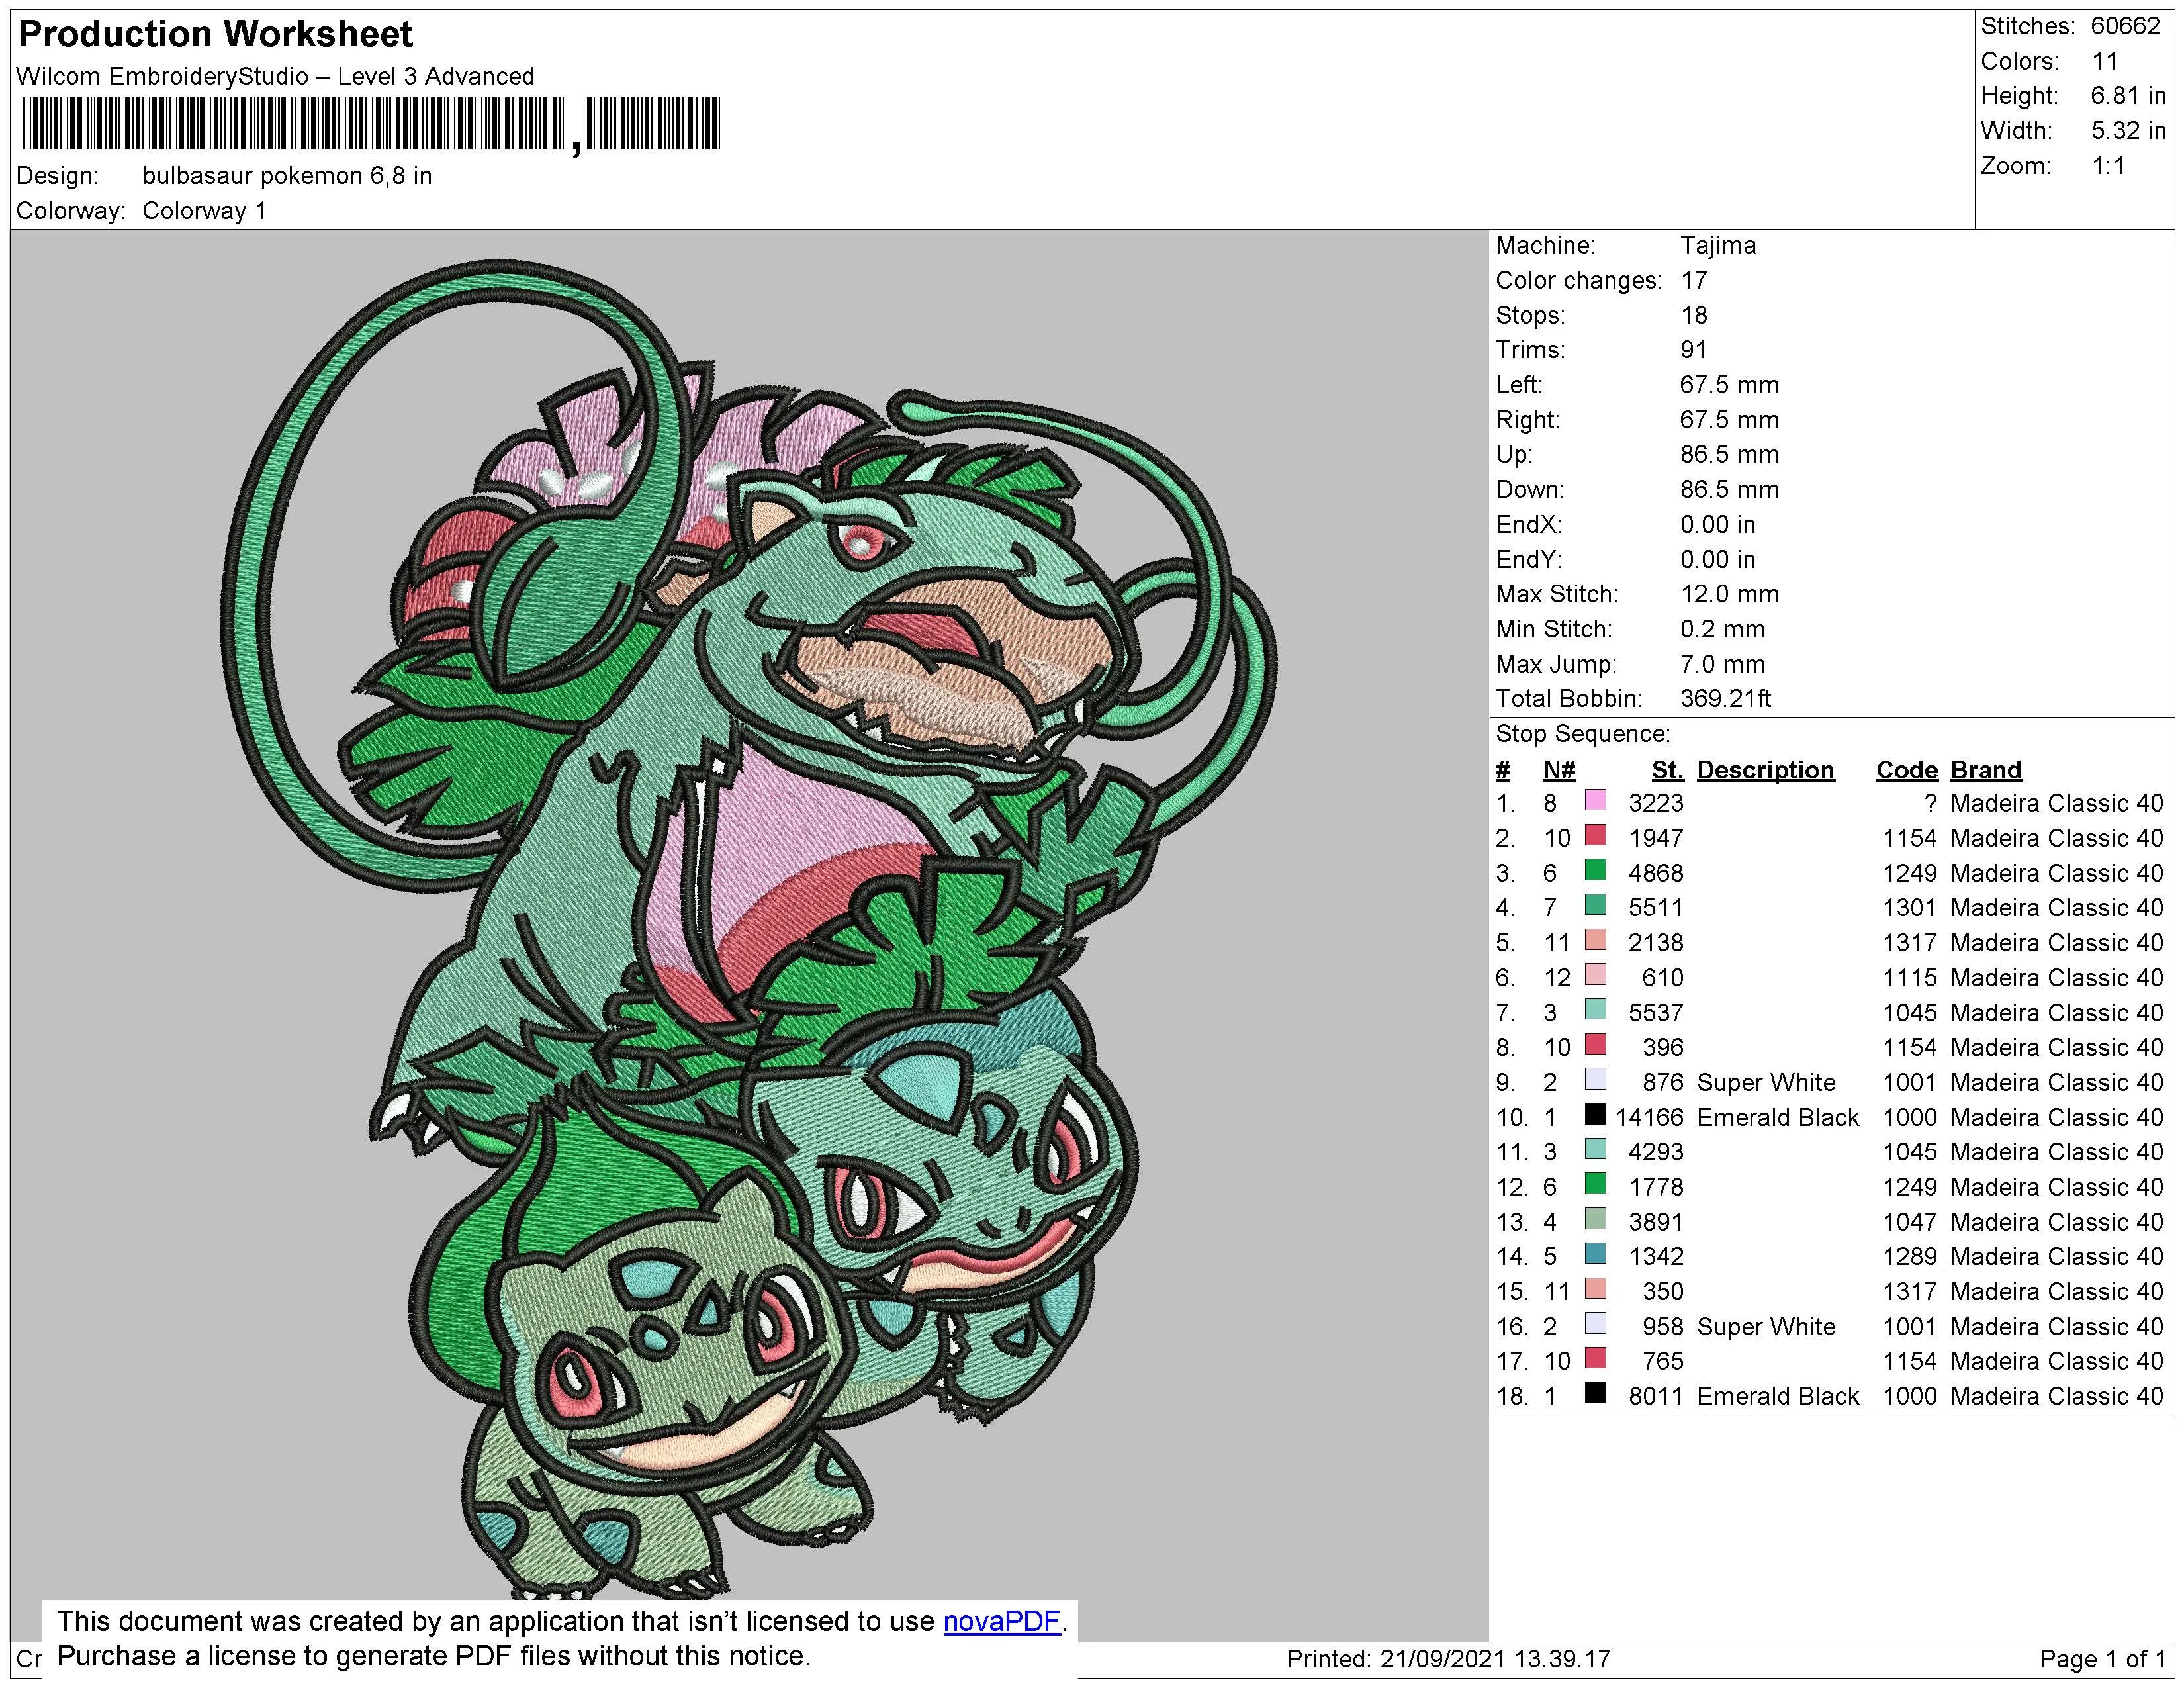This screenshot has width=2184, height=1688.
Task: Click the Colors value 11
Action: [x=2104, y=62]
